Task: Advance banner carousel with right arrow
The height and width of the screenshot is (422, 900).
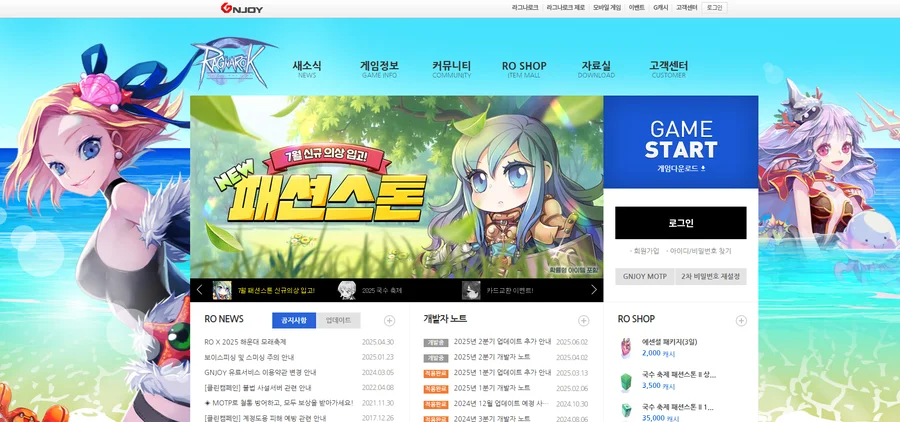Action: pos(594,290)
